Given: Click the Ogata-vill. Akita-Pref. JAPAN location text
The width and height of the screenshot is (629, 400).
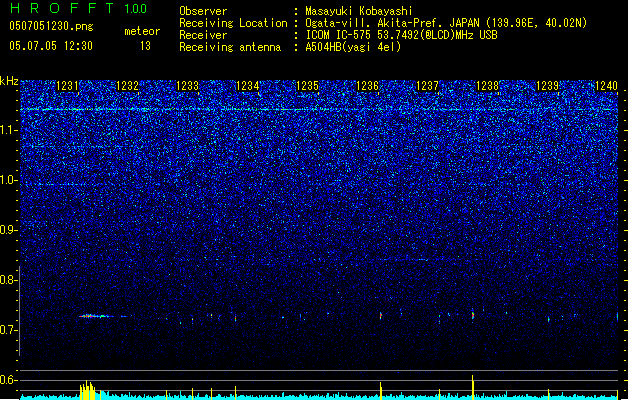Looking at the screenshot, I should pyautogui.click(x=446, y=23).
